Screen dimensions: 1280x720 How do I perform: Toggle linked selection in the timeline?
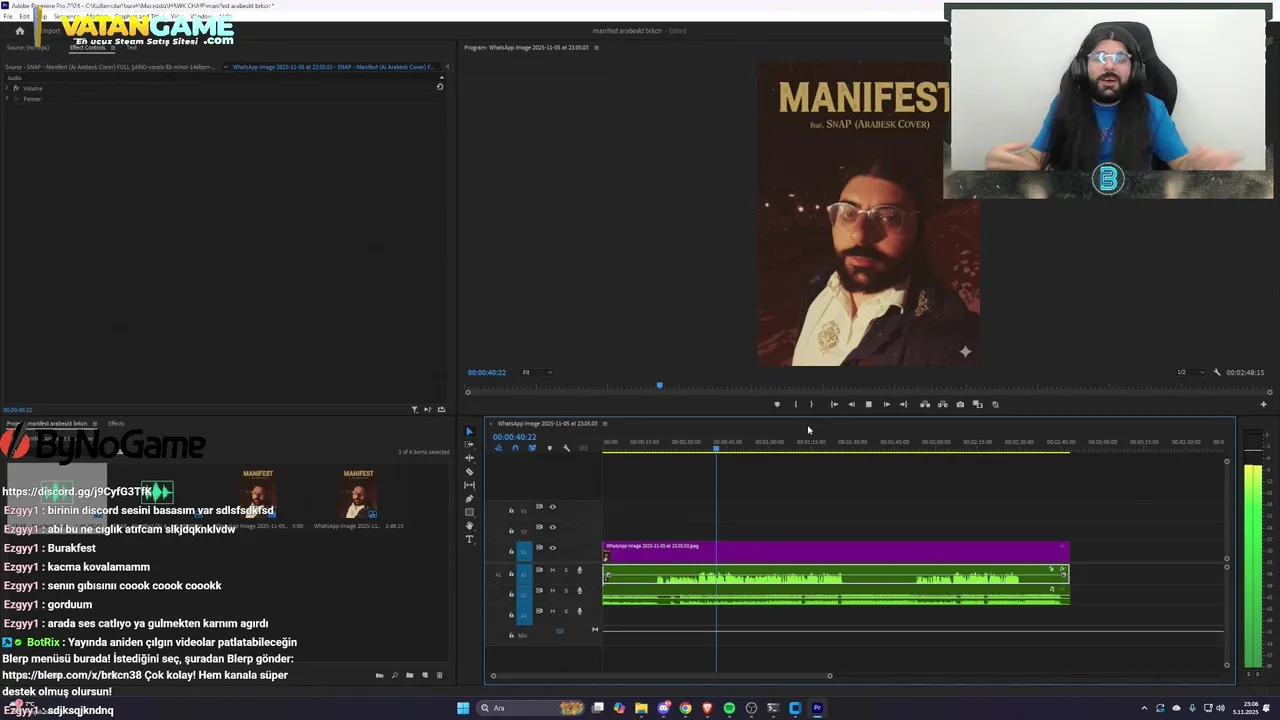[532, 448]
